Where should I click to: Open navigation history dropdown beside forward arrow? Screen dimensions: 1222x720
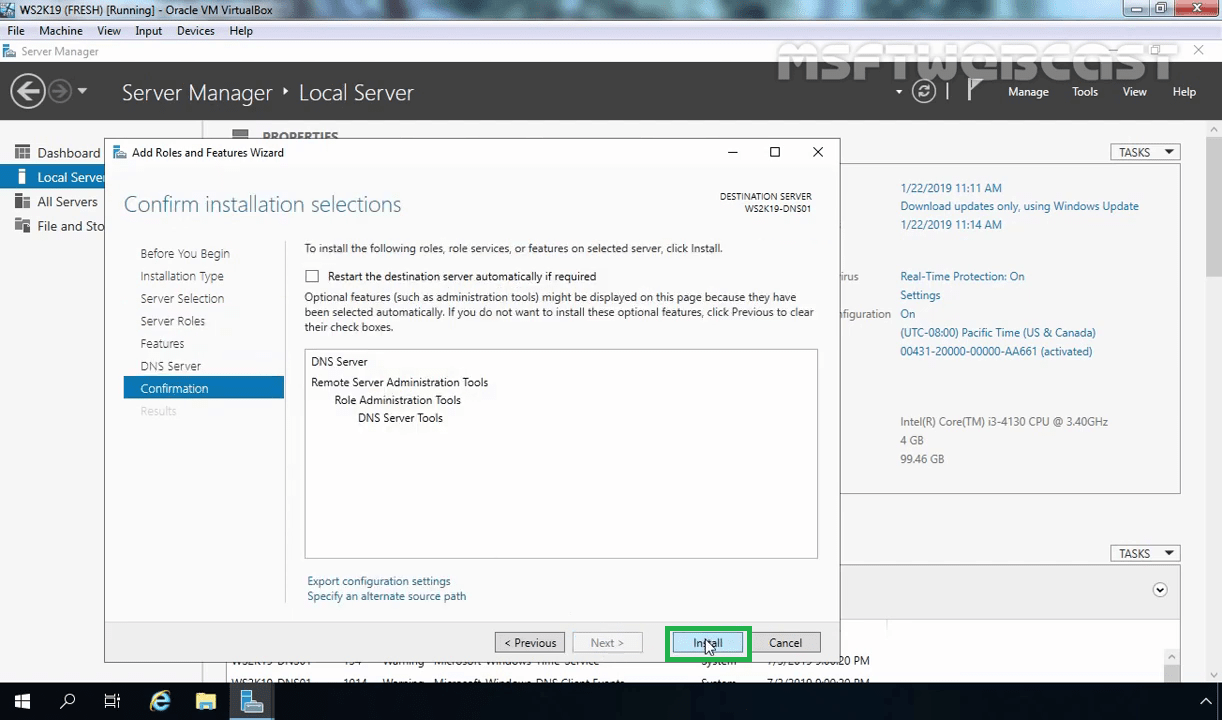pos(82,91)
